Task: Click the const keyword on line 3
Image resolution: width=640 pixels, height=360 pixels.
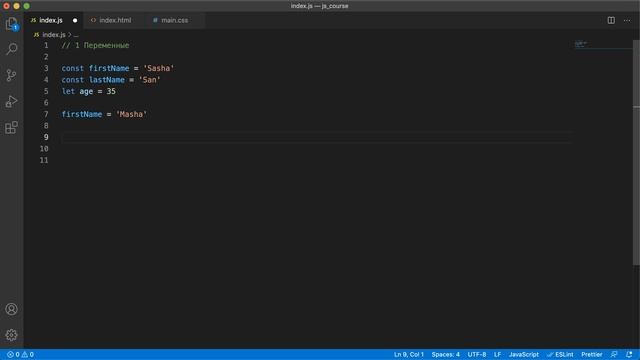Action: coord(73,69)
